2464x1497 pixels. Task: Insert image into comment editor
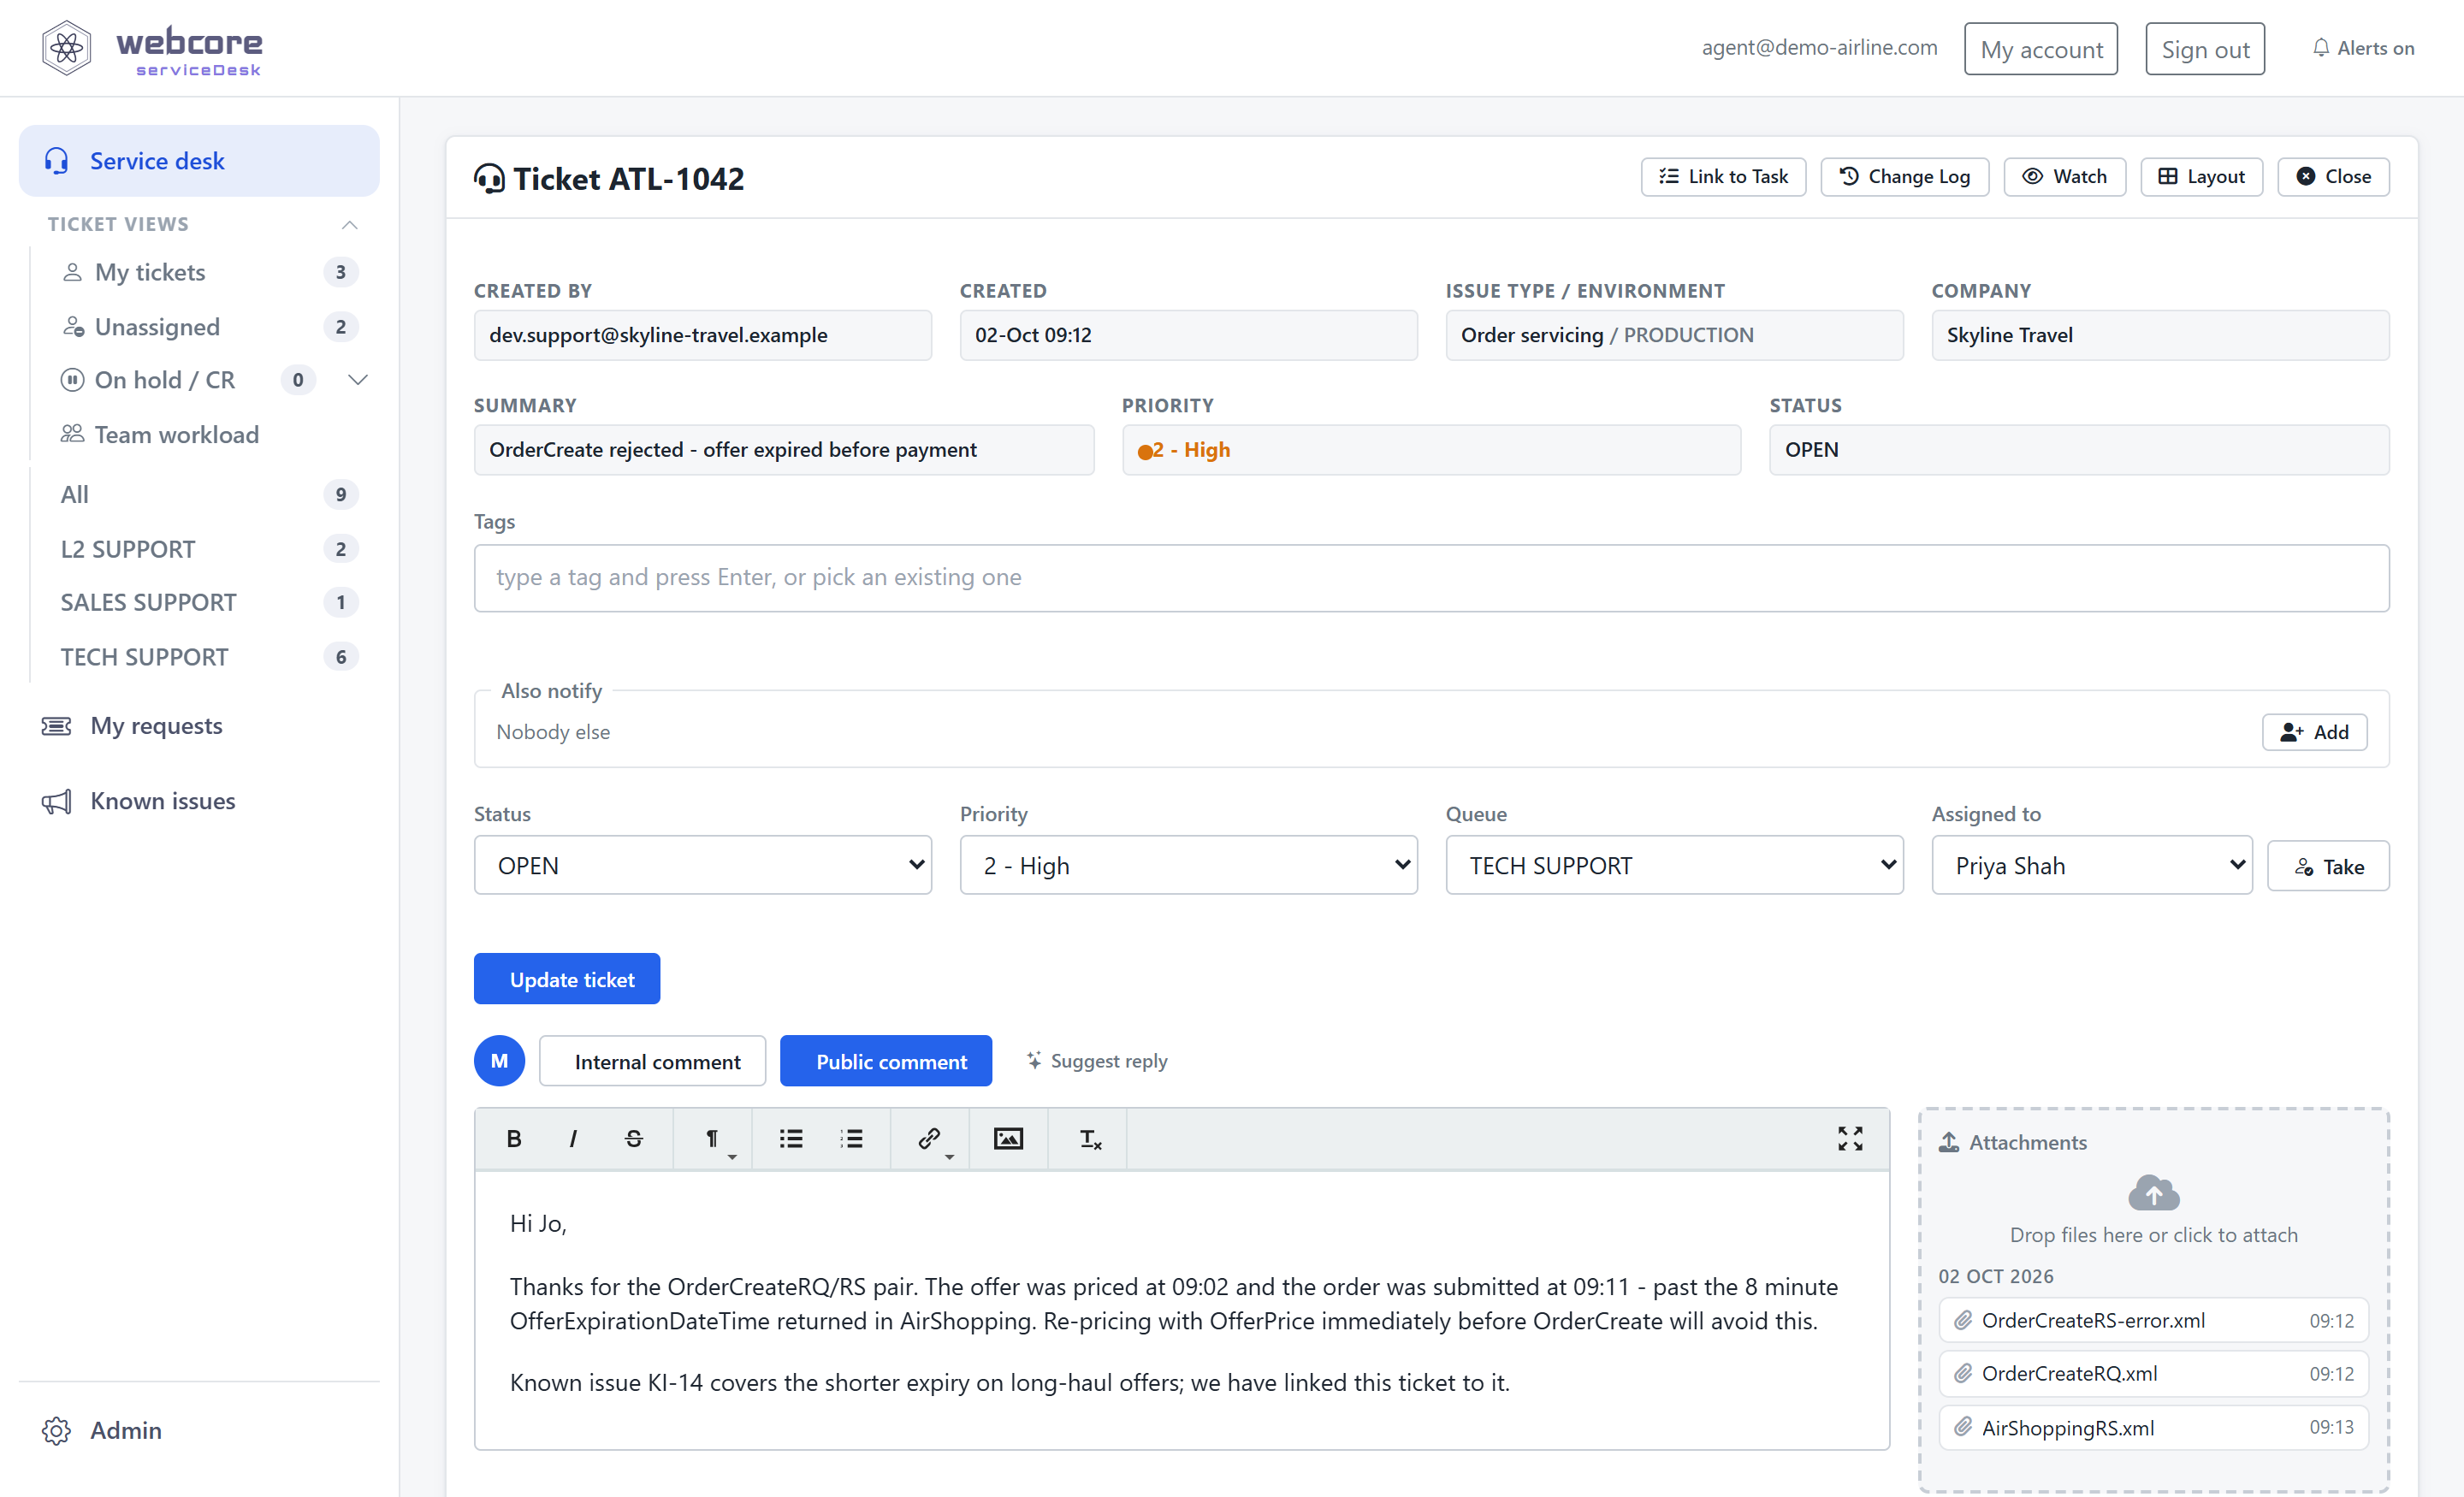(1008, 1138)
